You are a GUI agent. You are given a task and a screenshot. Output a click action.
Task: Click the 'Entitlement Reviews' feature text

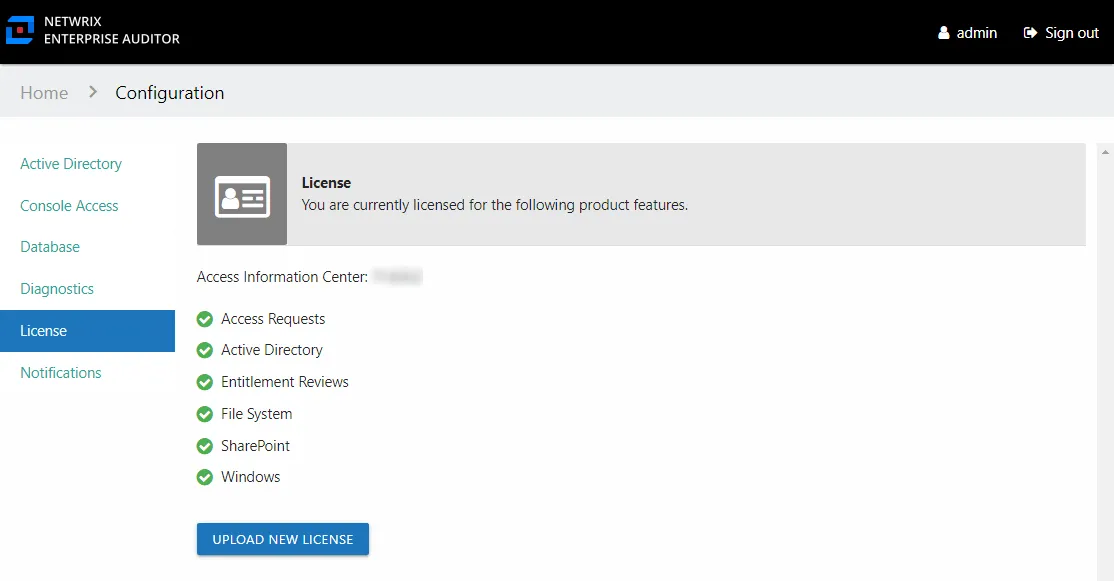click(x=285, y=382)
